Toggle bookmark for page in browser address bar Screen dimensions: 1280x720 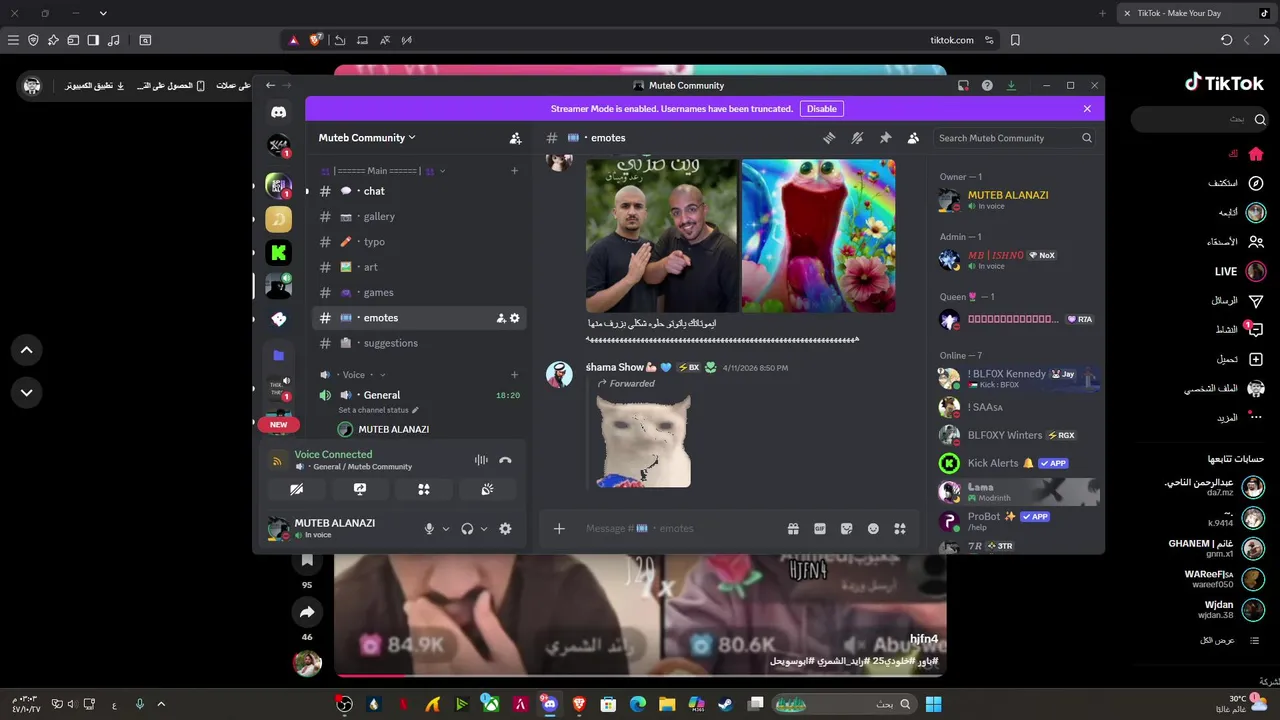pyautogui.click(x=1015, y=40)
